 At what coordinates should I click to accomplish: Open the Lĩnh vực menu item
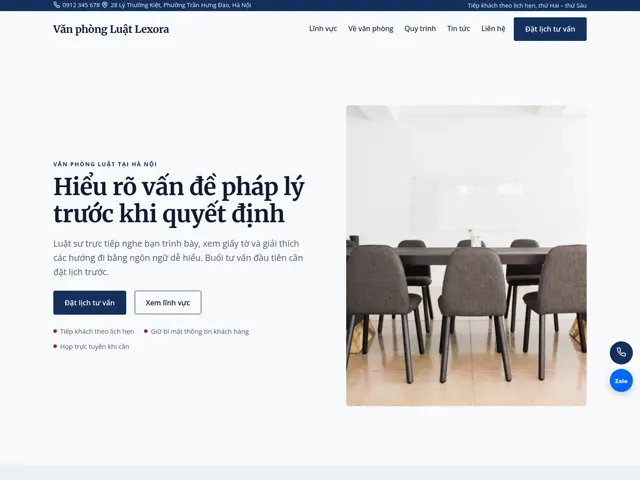tap(323, 29)
